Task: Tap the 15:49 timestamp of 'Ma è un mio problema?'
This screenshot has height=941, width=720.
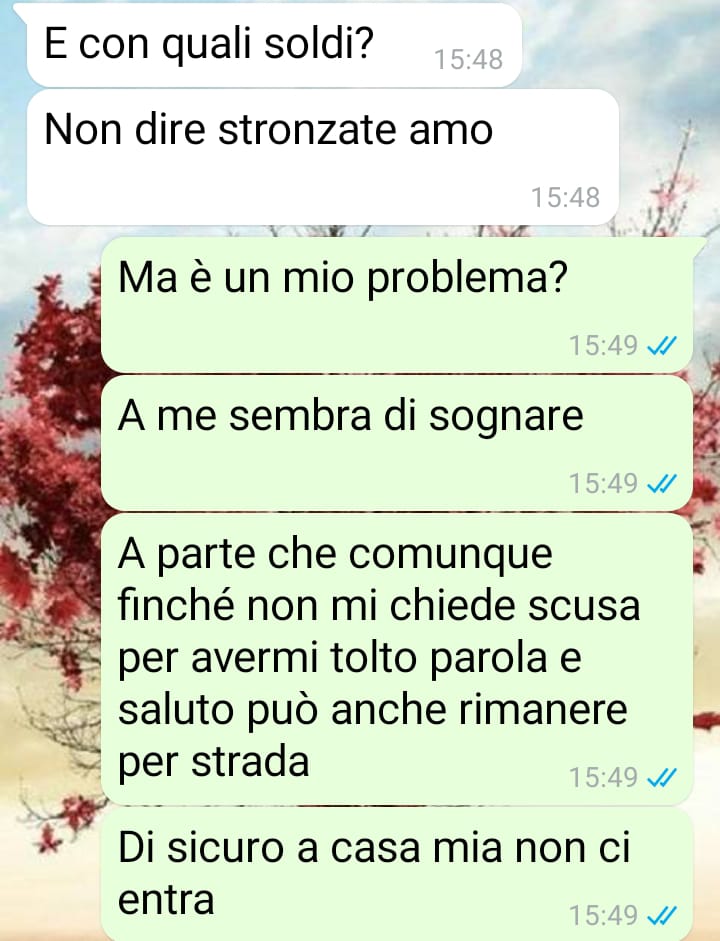Action: point(603,346)
